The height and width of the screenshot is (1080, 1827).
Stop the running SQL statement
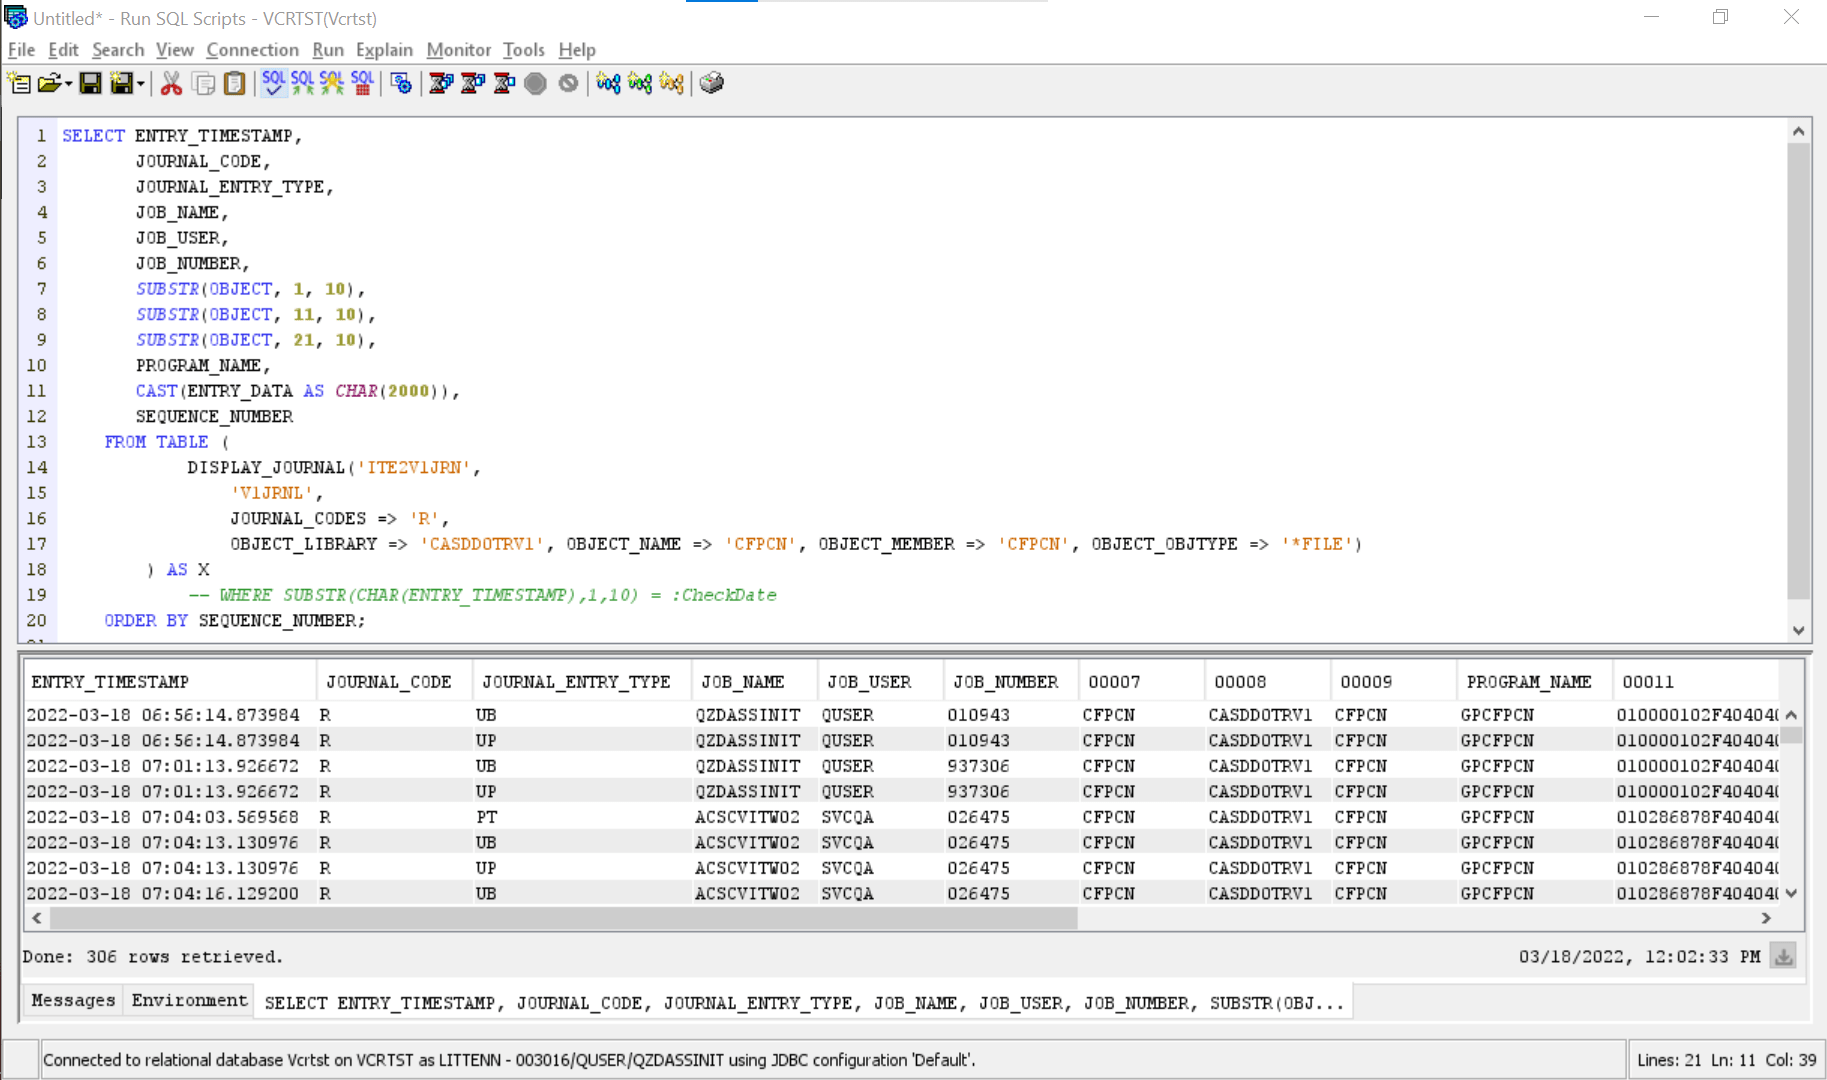pyautogui.click(x=535, y=84)
